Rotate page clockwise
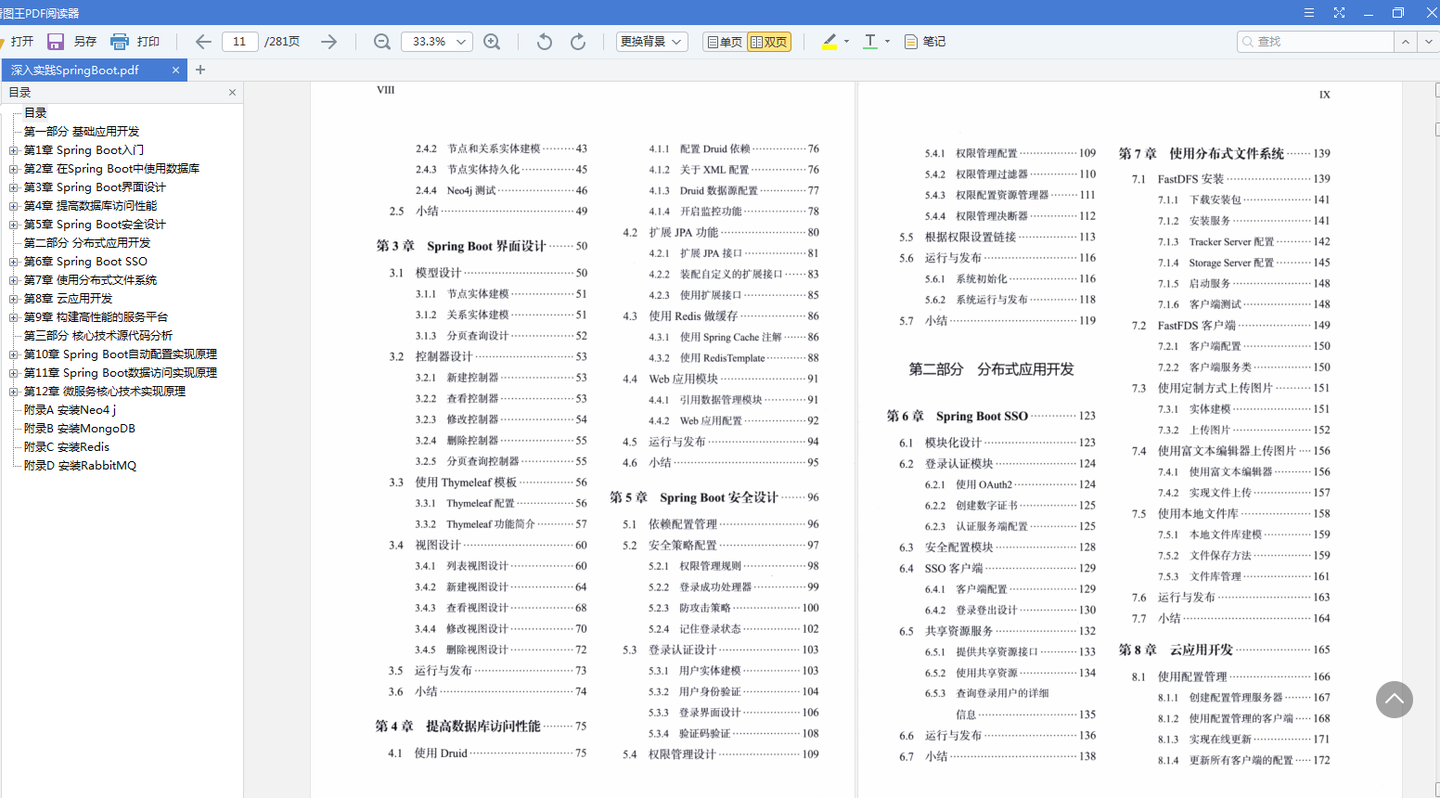This screenshot has width=1440, height=798. pyautogui.click(x=578, y=42)
